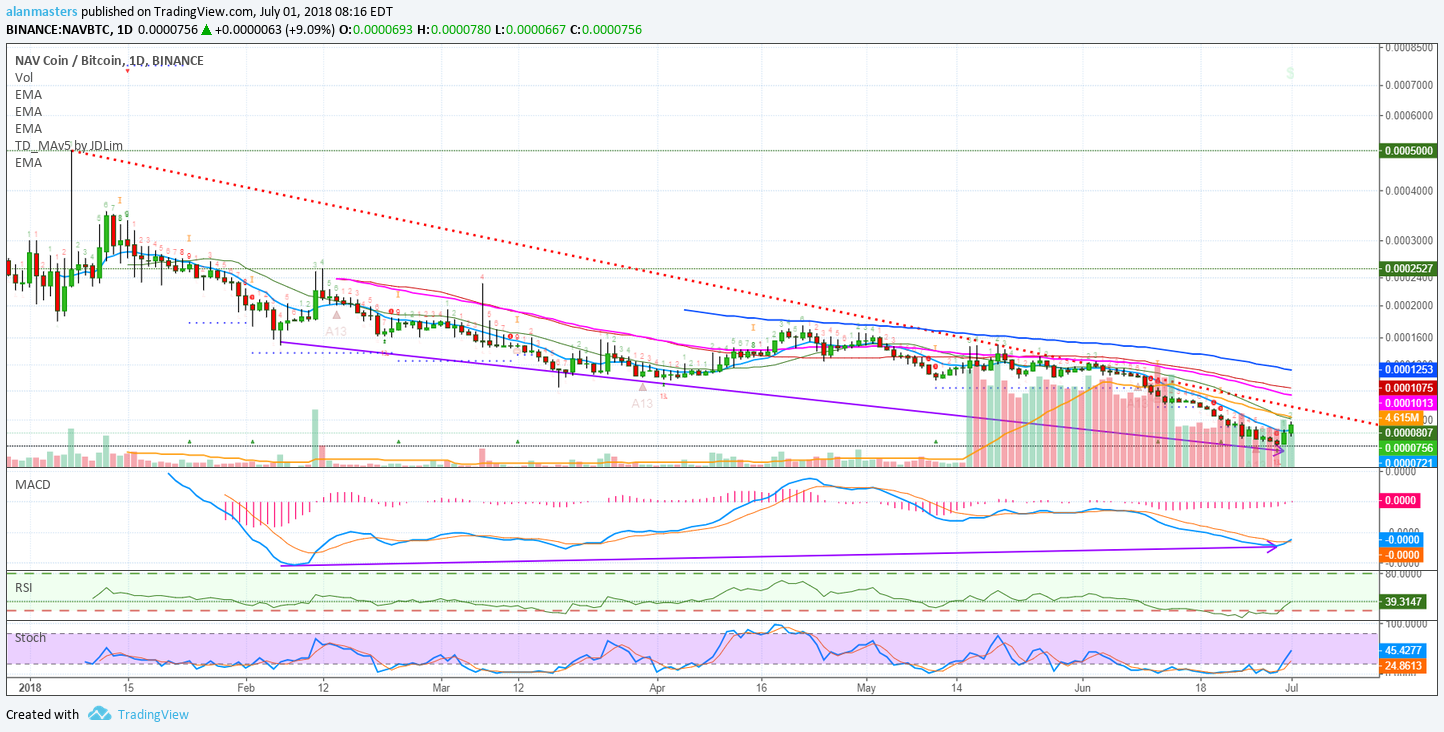Click the May label on time axis
Image resolution: width=1444 pixels, height=732 pixels.
pyautogui.click(x=866, y=688)
